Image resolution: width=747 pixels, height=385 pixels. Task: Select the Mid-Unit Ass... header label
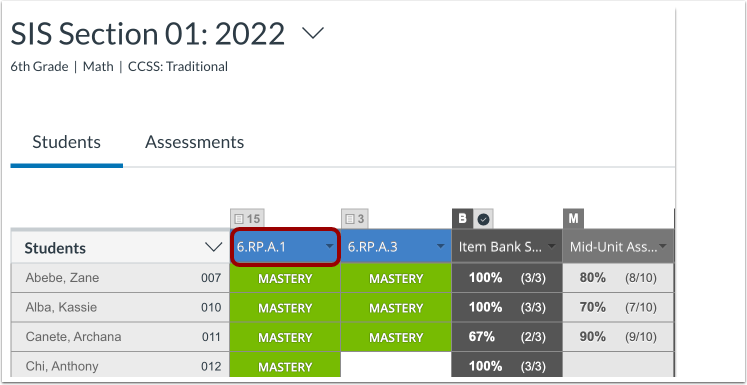point(613,247)
